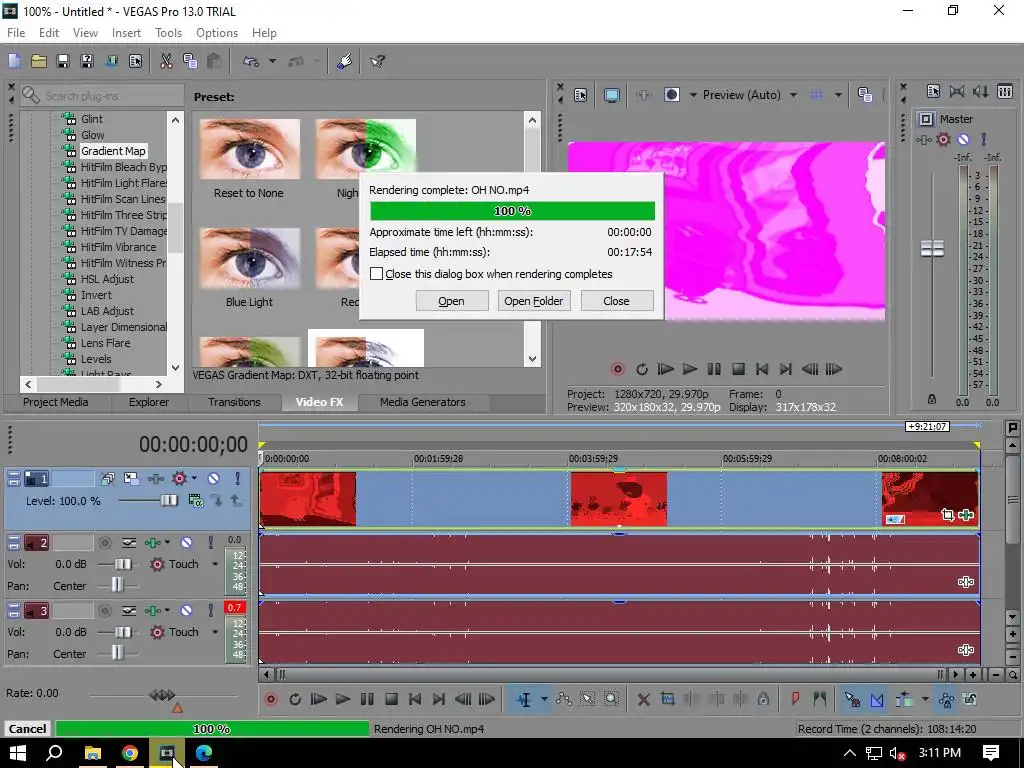Click Open in rendering dialog

point(451,301)
